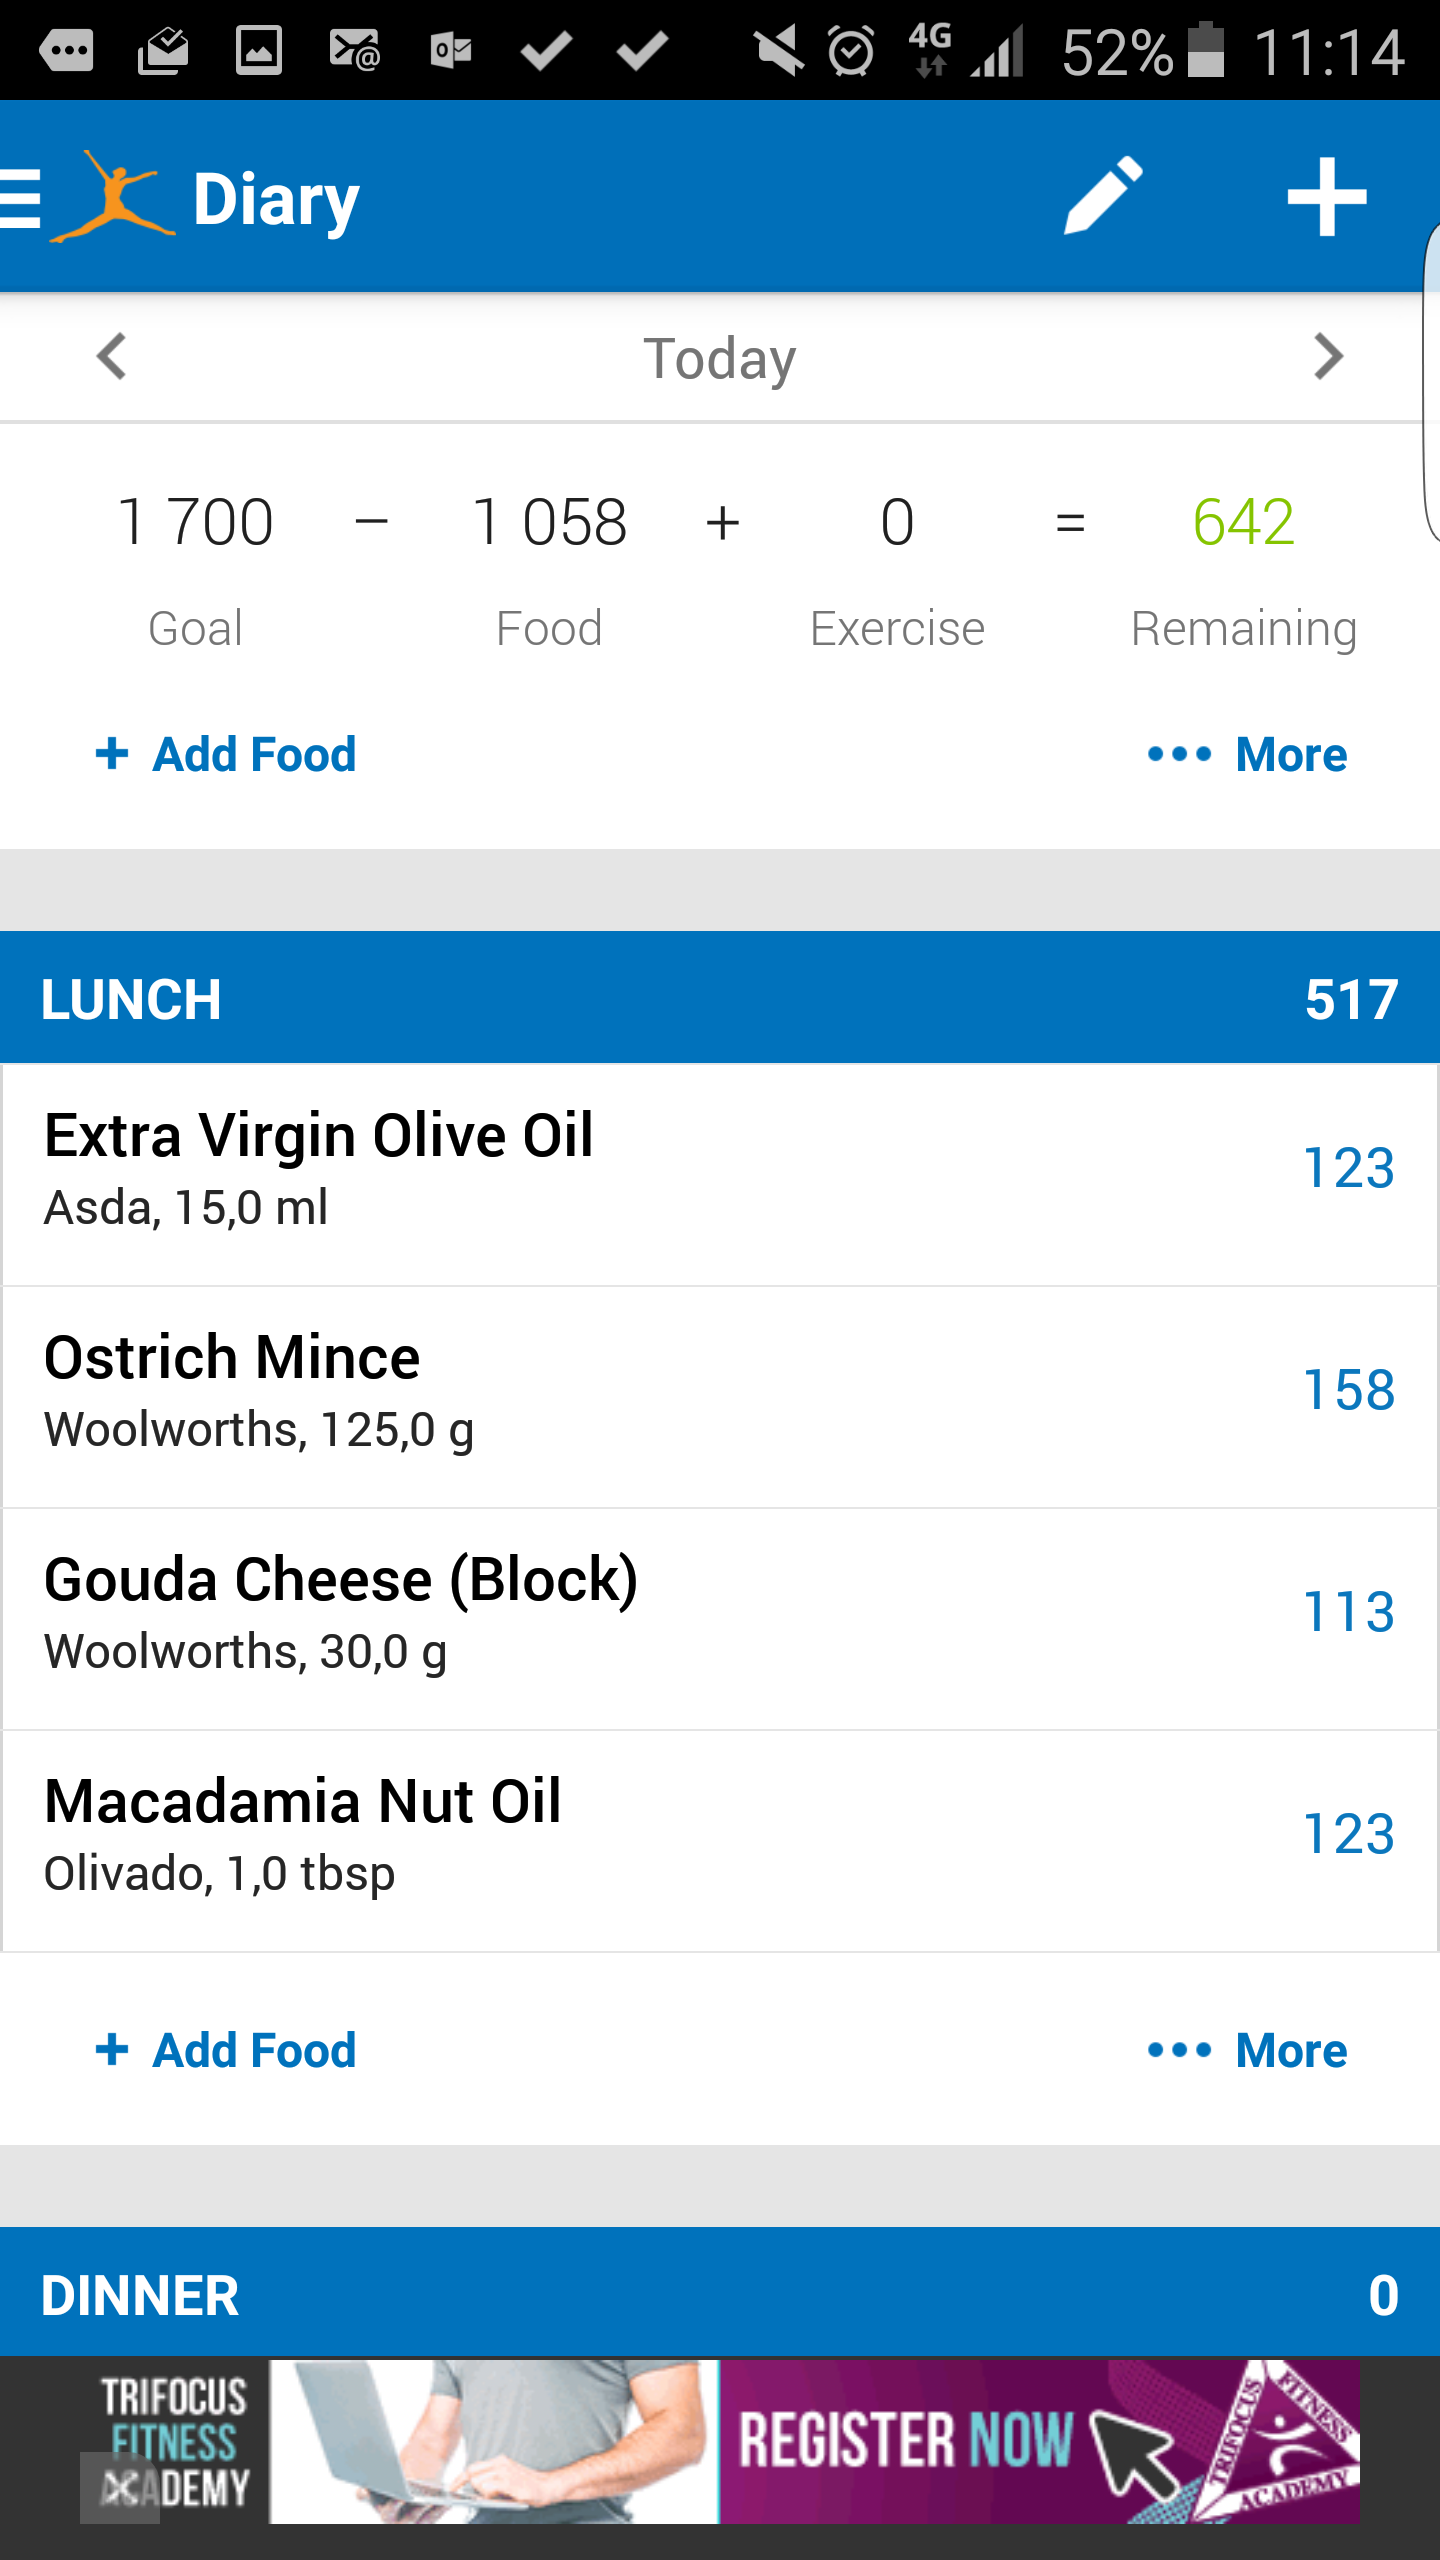
Task: Open the Today date selector
Action: tap(719, 358)
